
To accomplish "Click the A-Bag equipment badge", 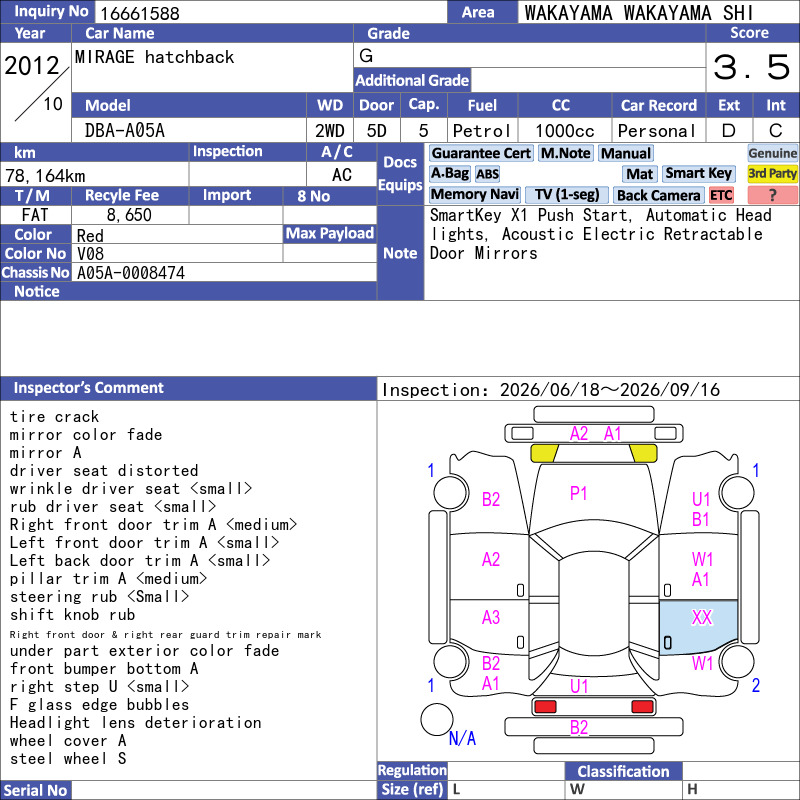I will (449, 173).
